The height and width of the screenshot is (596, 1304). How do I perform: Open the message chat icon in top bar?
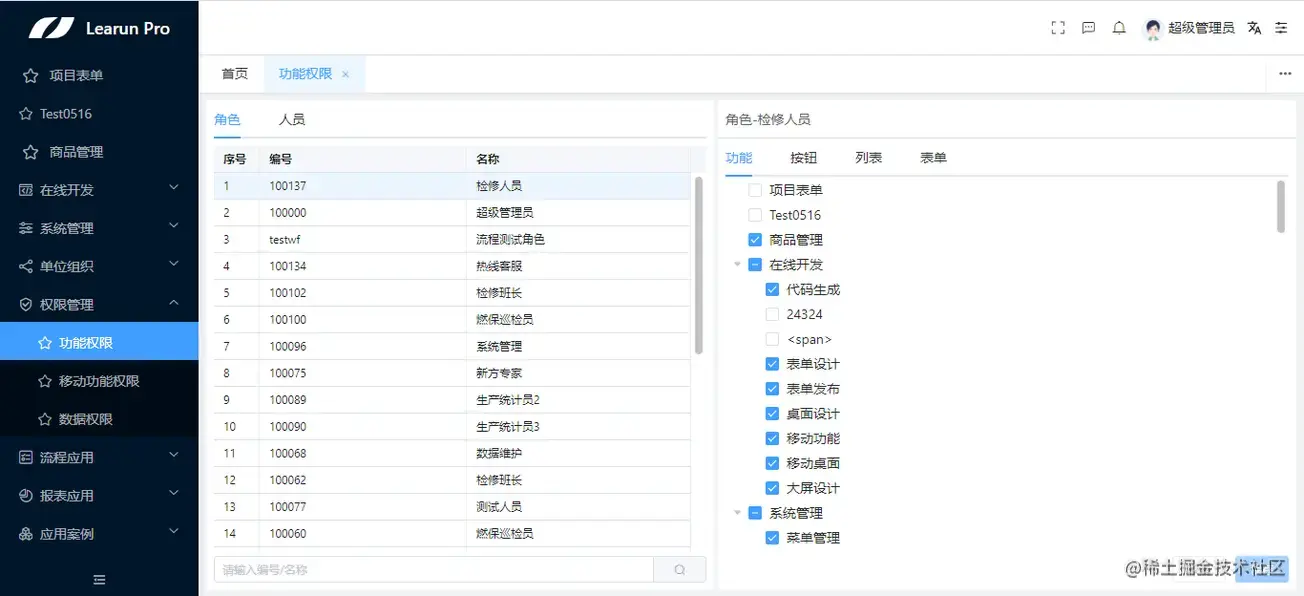(x=1088, y=27)
